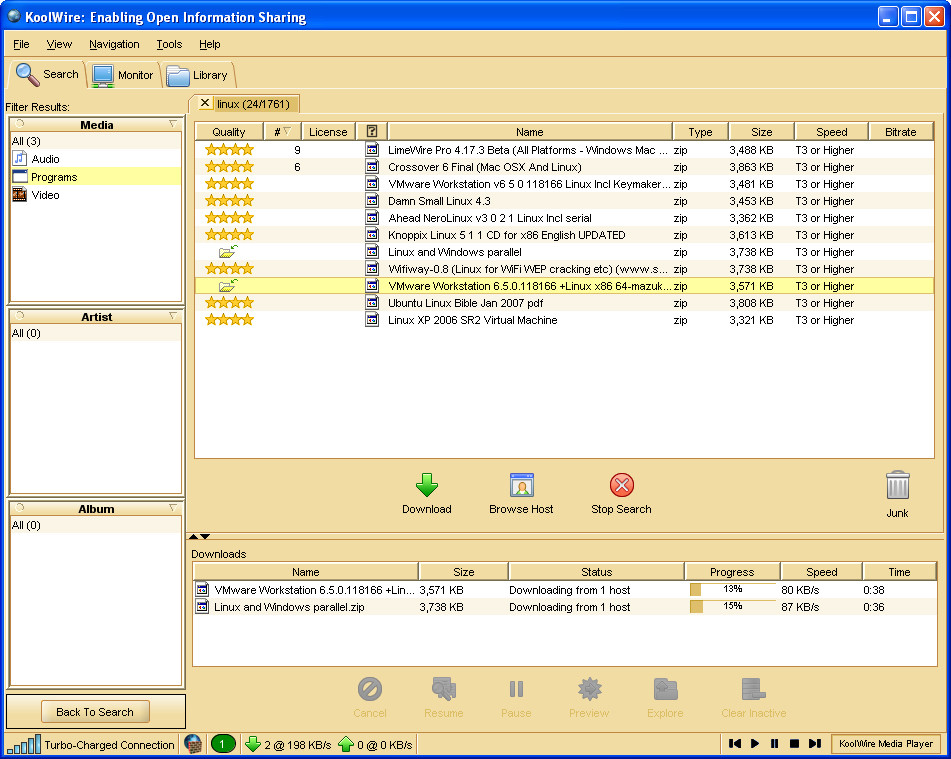
Task: Click the green shared files count indicator
Action: [223, 744]
